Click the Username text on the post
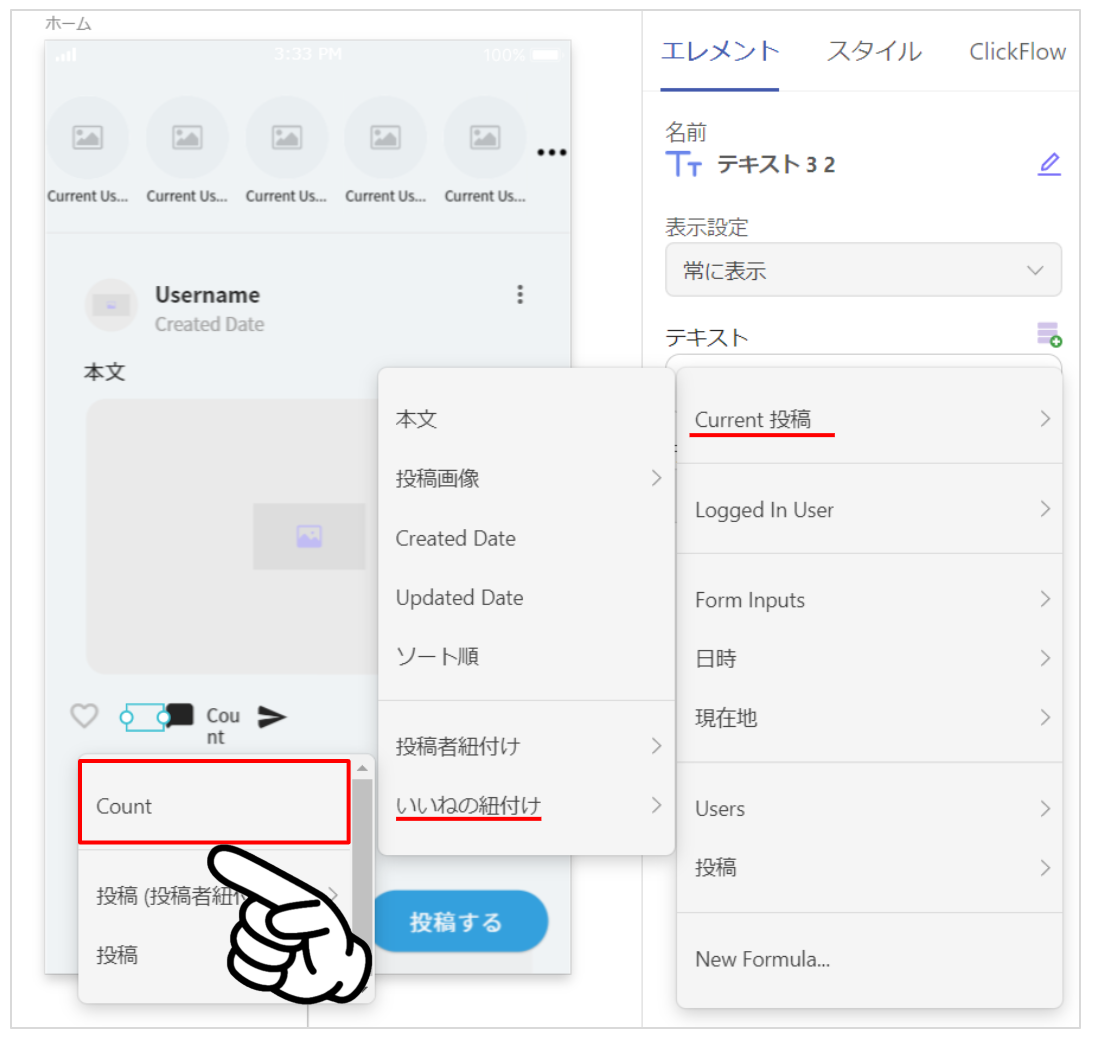The width and height of the screenshot is (1096, 1043). pyautogui.click(x=207, y=295)
